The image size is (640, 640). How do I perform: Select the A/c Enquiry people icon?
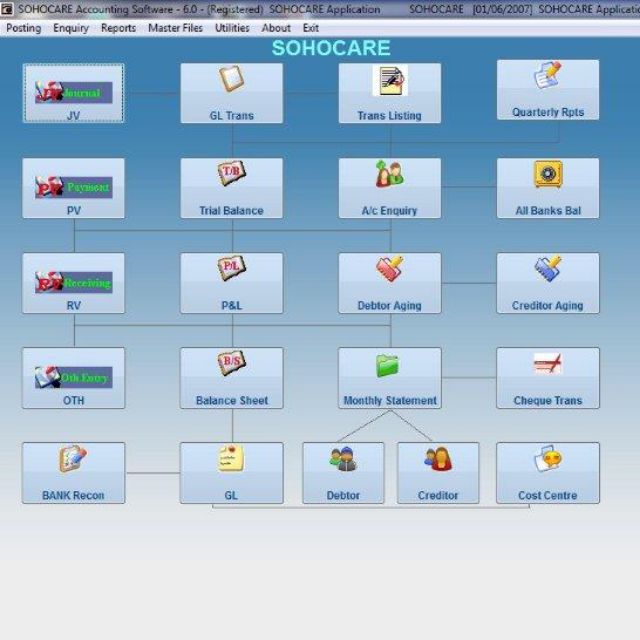389,175
